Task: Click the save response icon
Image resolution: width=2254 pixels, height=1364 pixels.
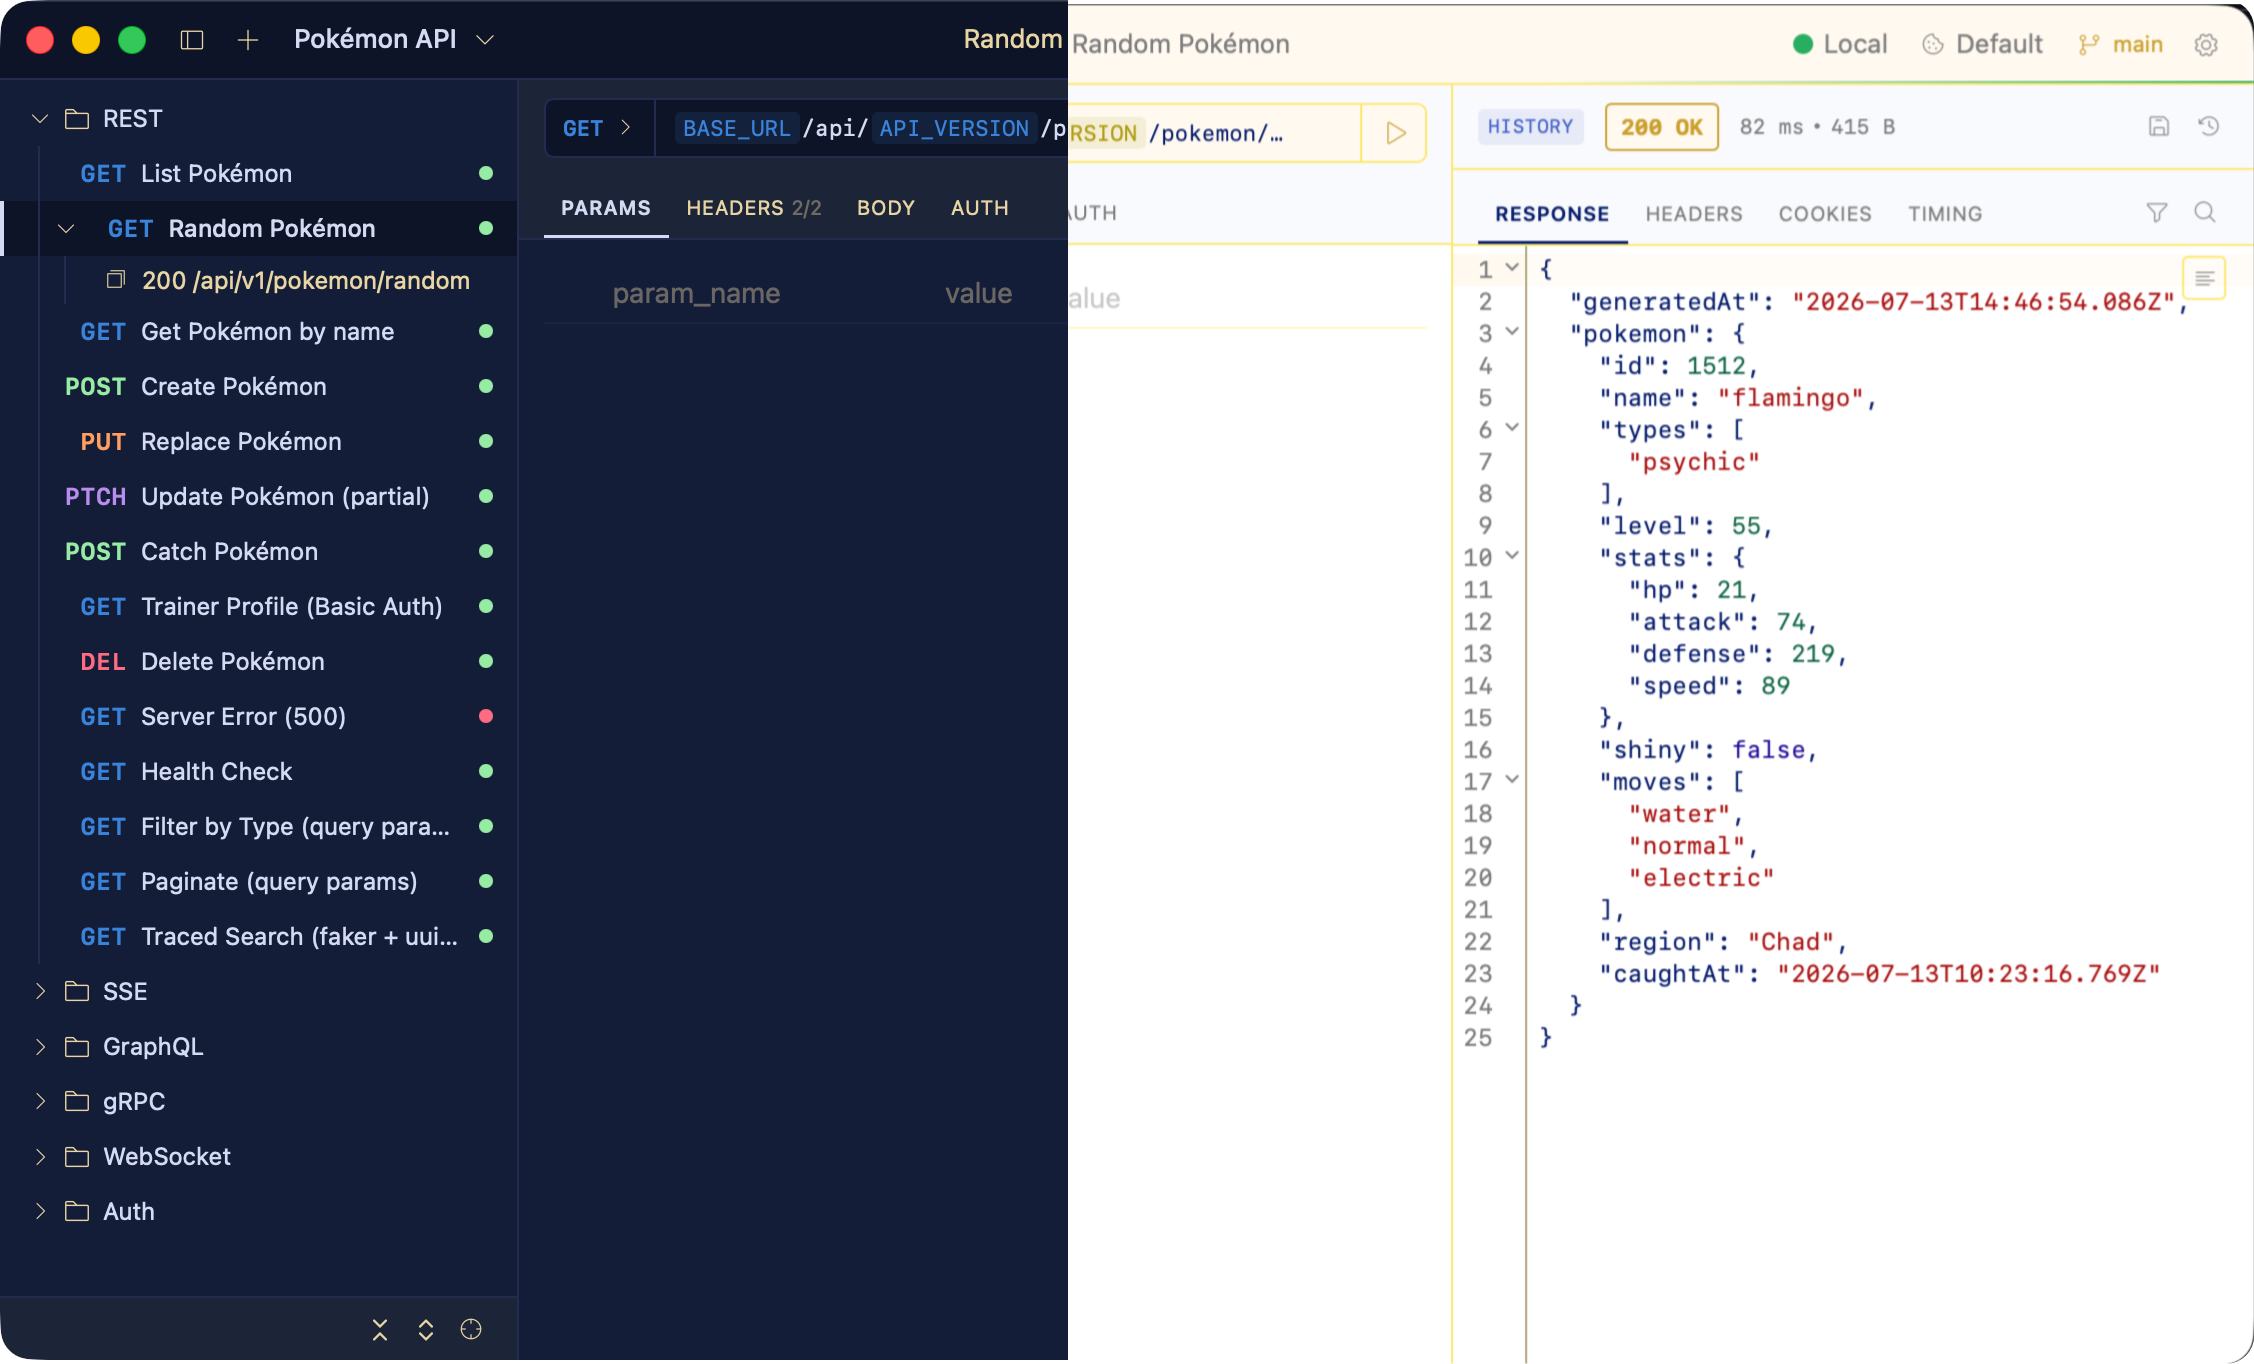Action: click(x=2159, y=126)
